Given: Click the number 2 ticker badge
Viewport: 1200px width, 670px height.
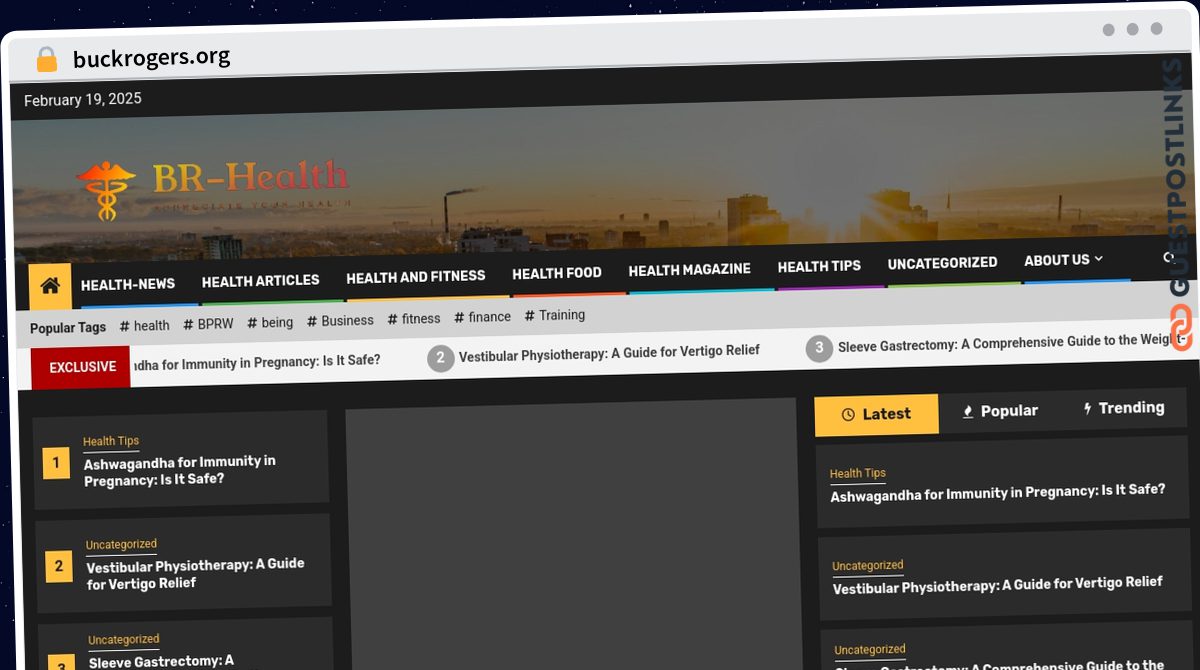Looking at the screenshot, I should click(440, 357).
